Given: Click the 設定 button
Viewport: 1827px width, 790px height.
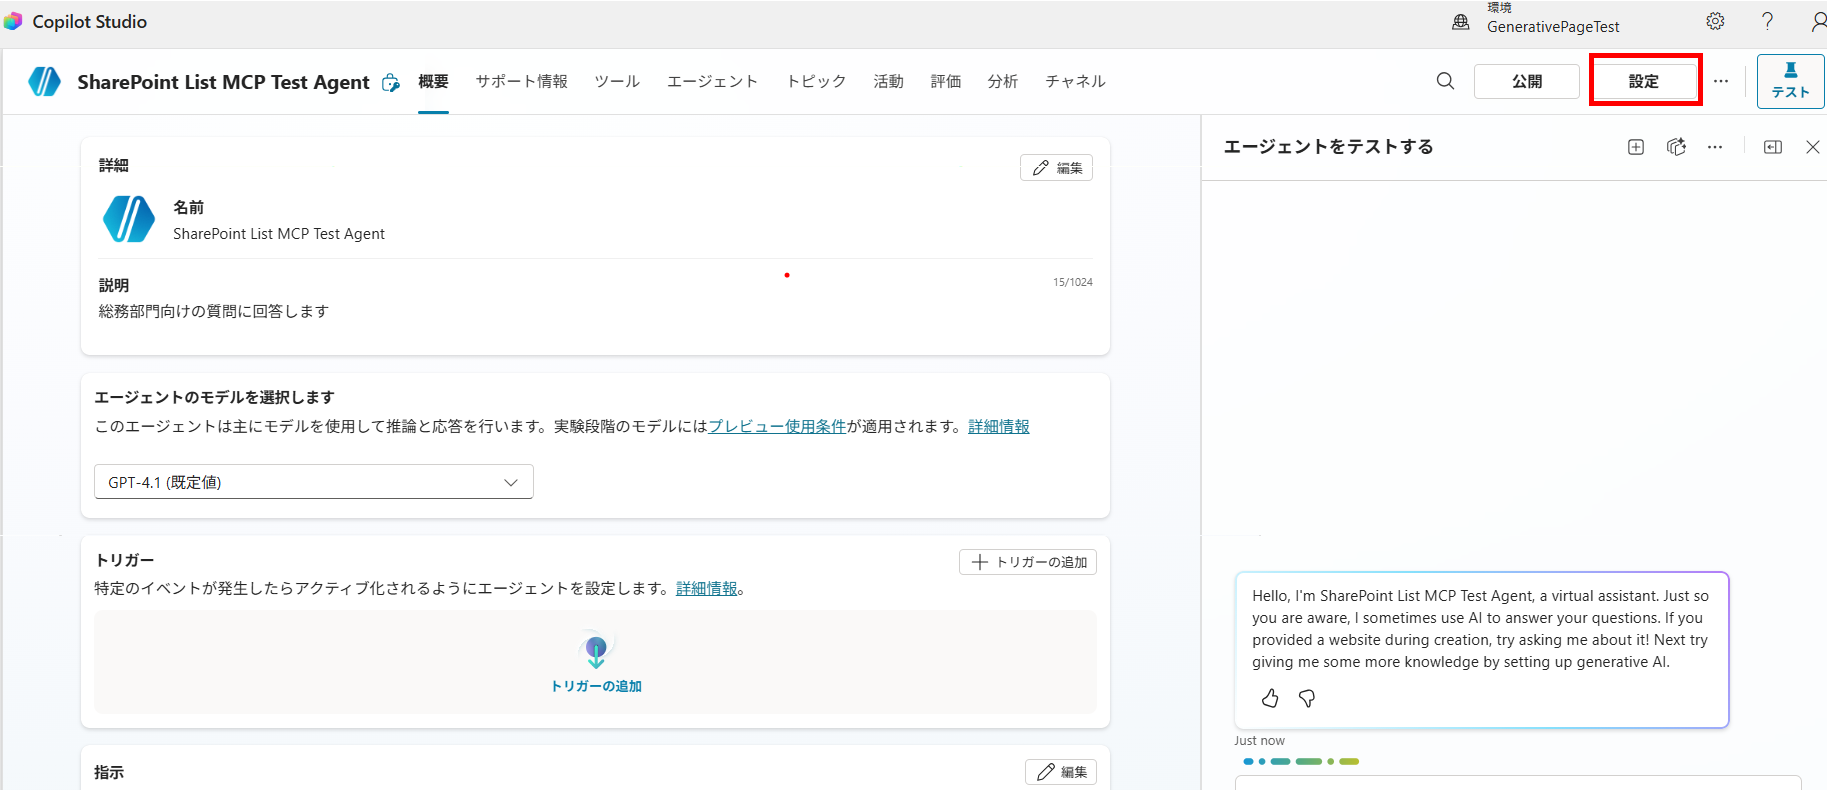Looking at the screenshot, I should (x=1644, y=81).
